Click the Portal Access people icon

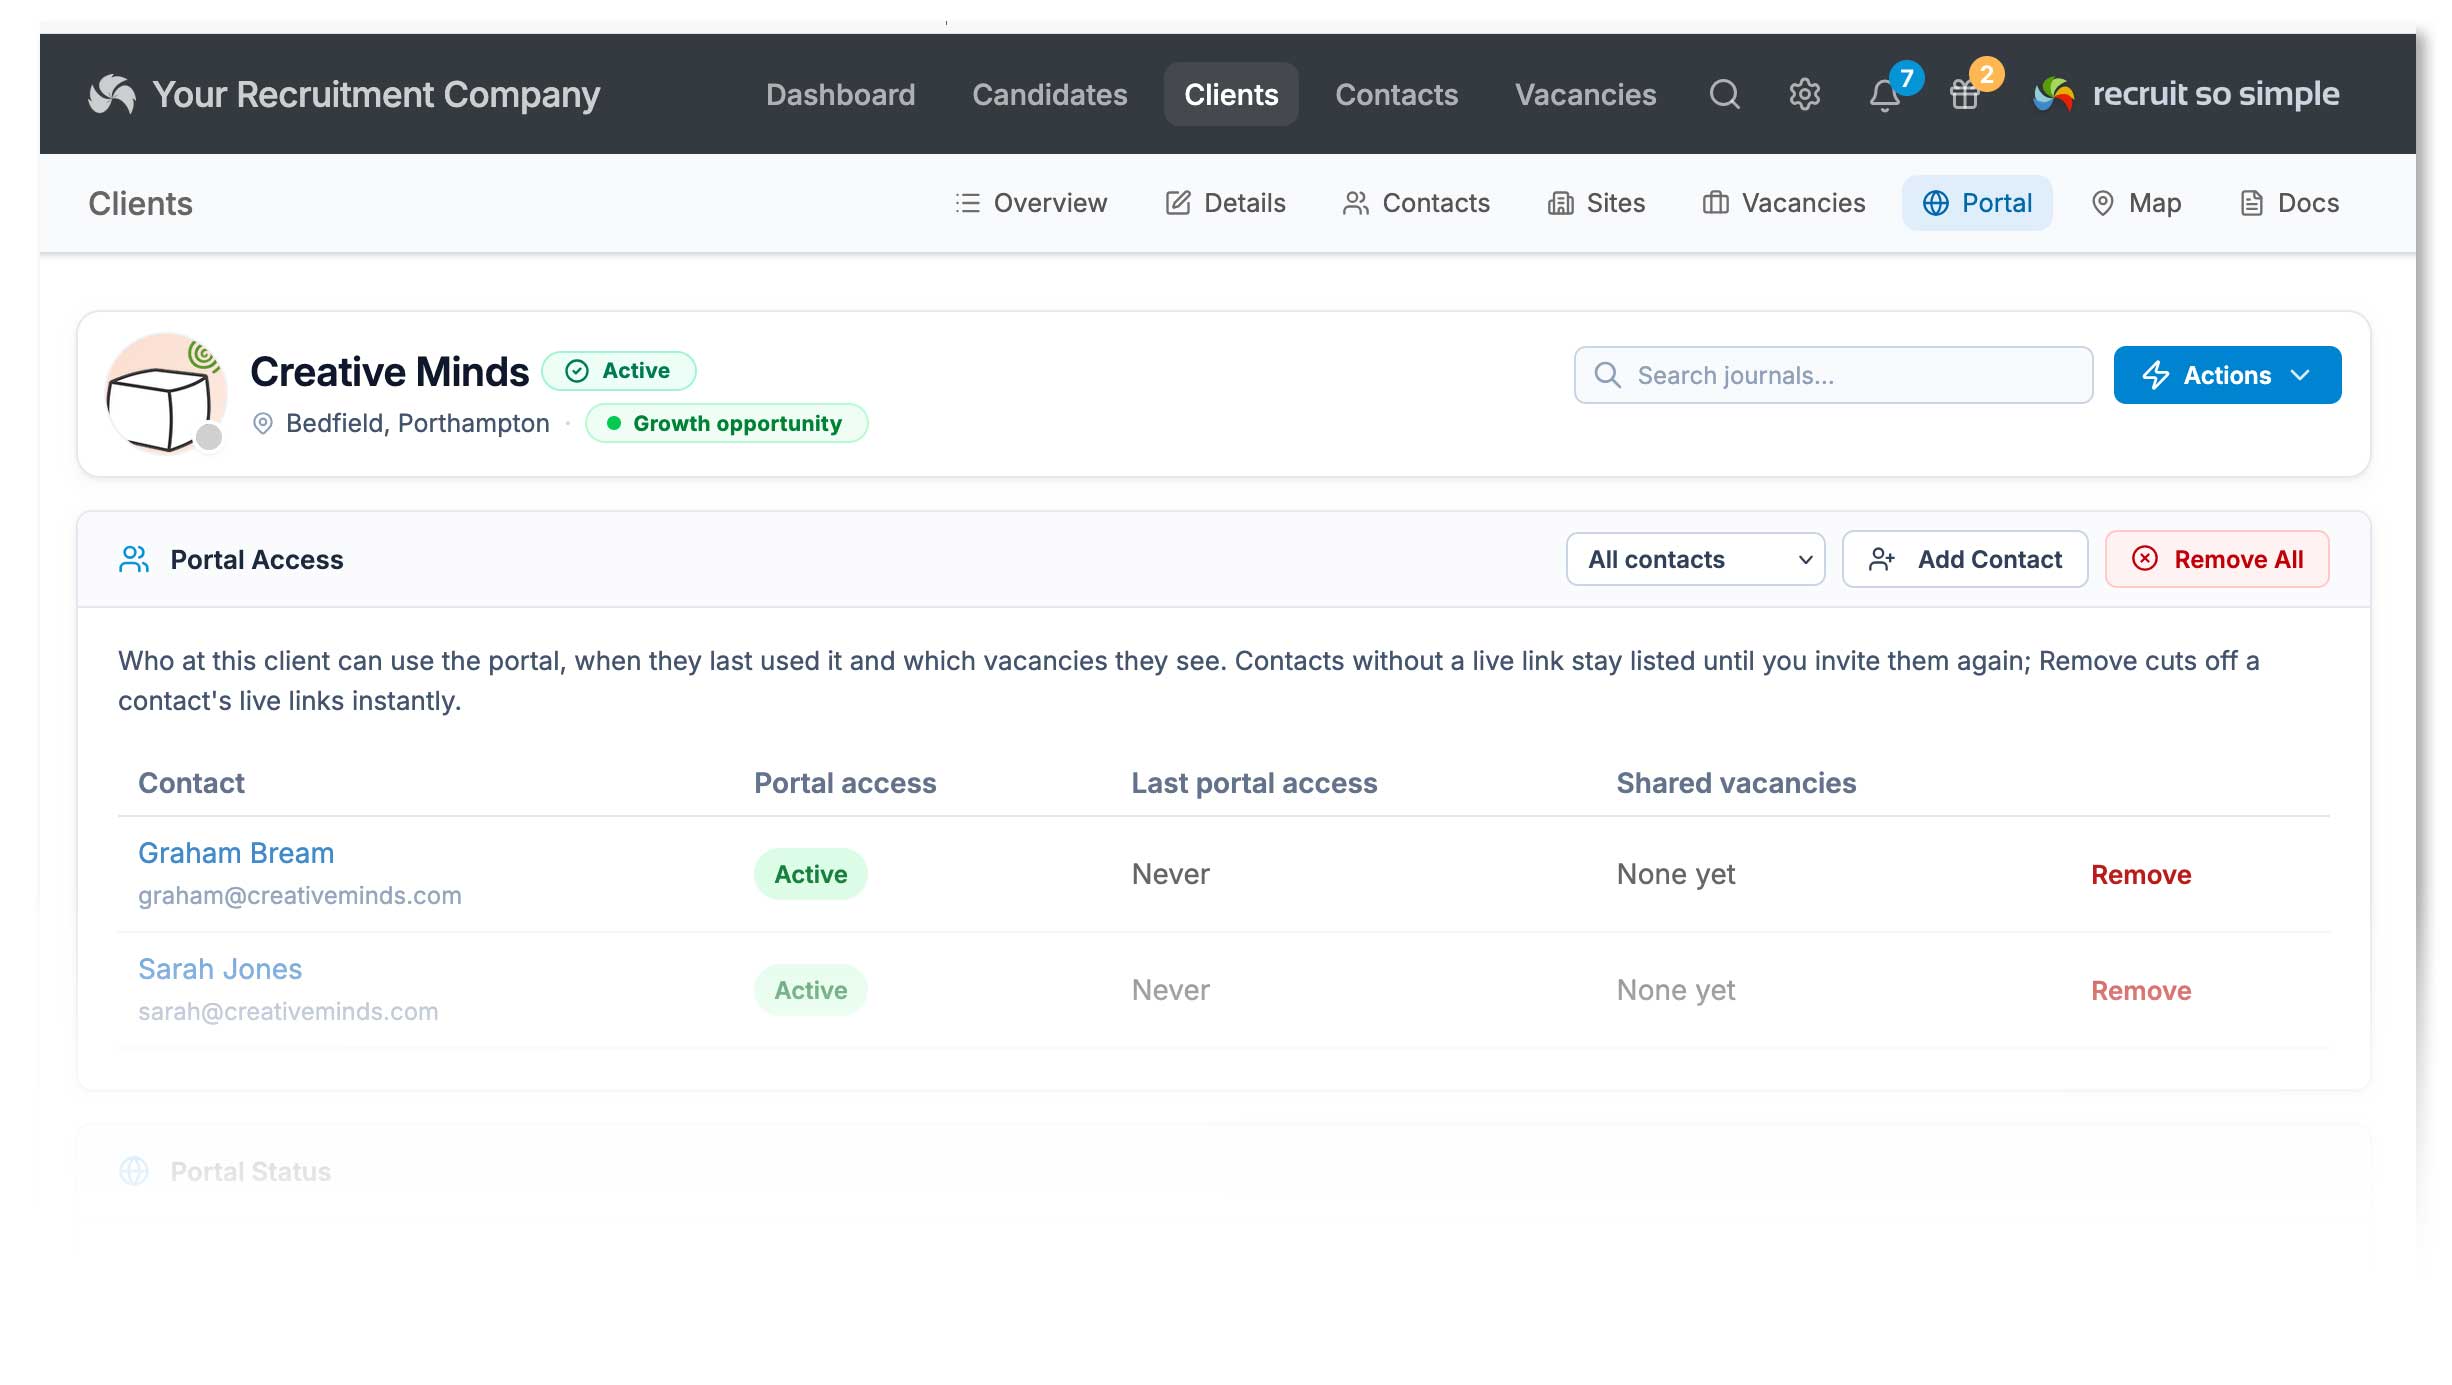134,559
